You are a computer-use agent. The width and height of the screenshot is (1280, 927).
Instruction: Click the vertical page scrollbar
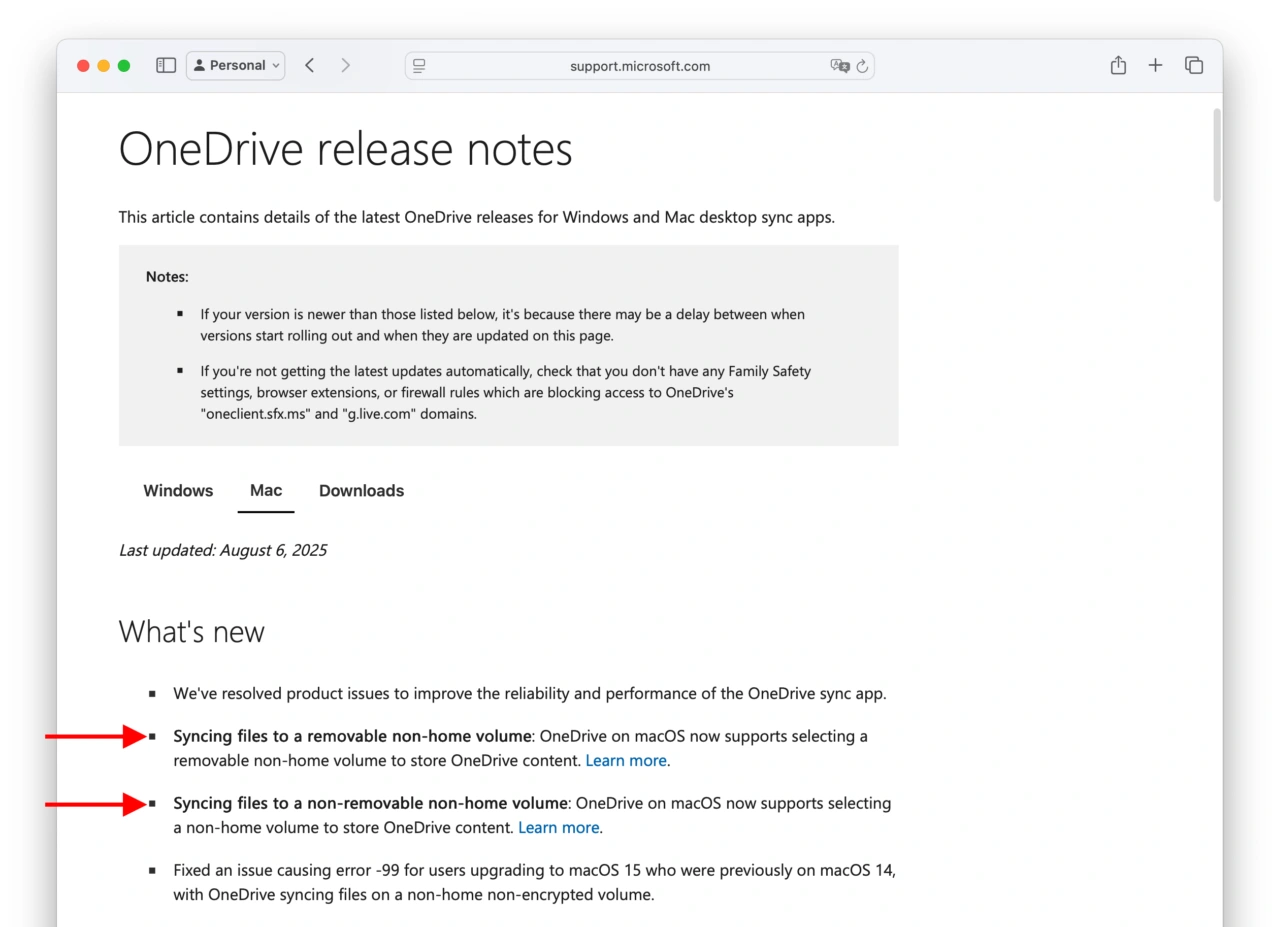[1216, 155]
